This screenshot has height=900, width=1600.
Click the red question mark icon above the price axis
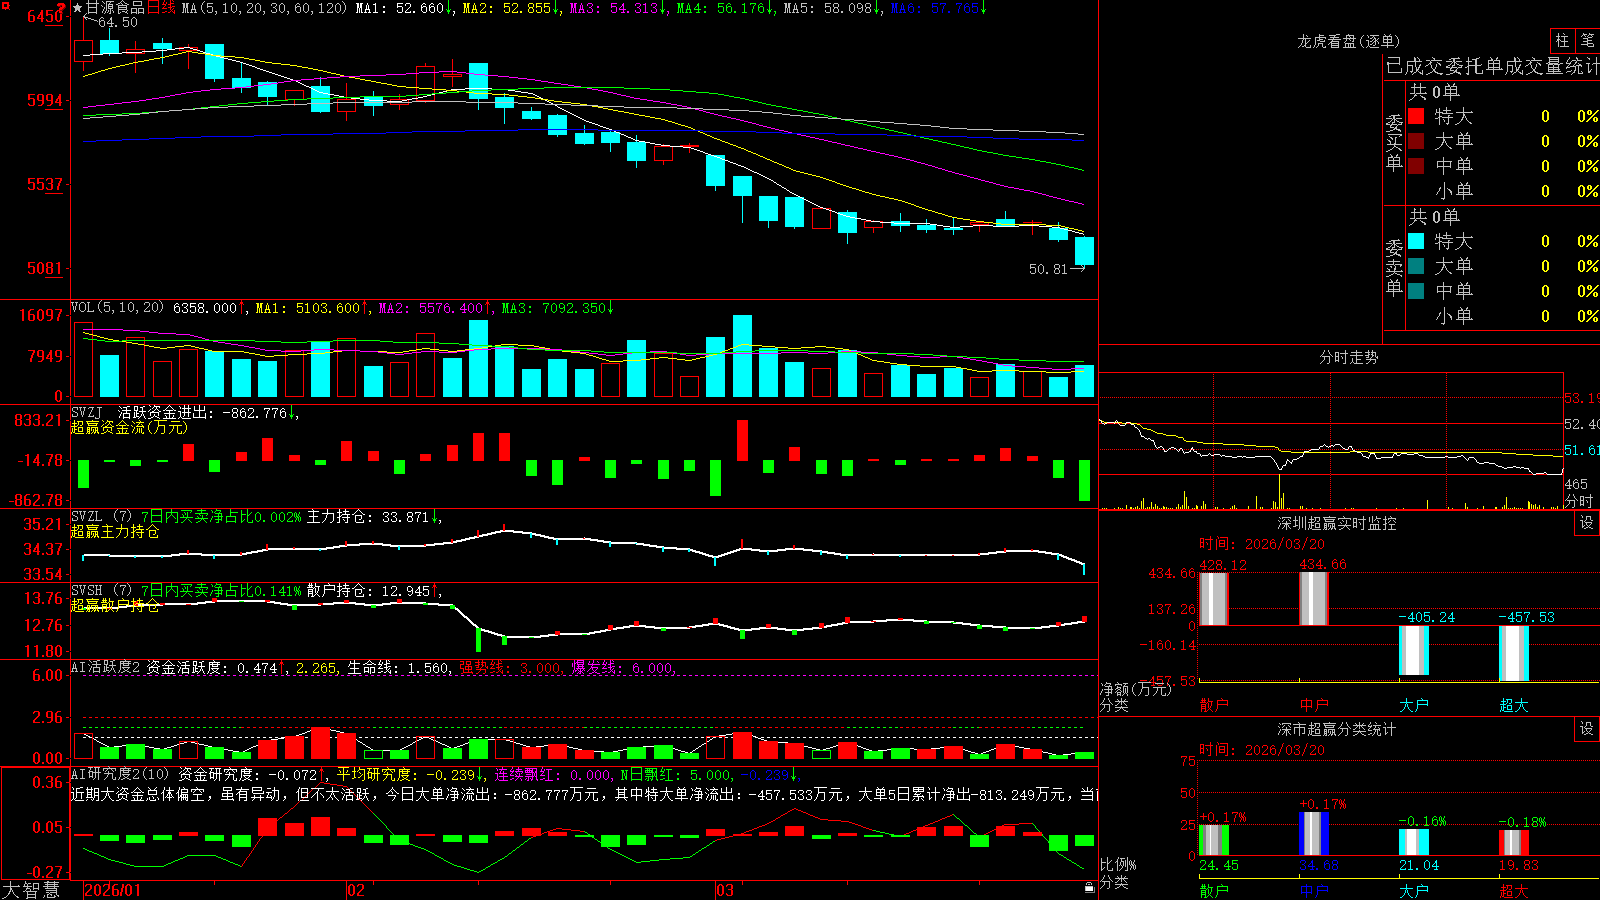click(62, 8)
